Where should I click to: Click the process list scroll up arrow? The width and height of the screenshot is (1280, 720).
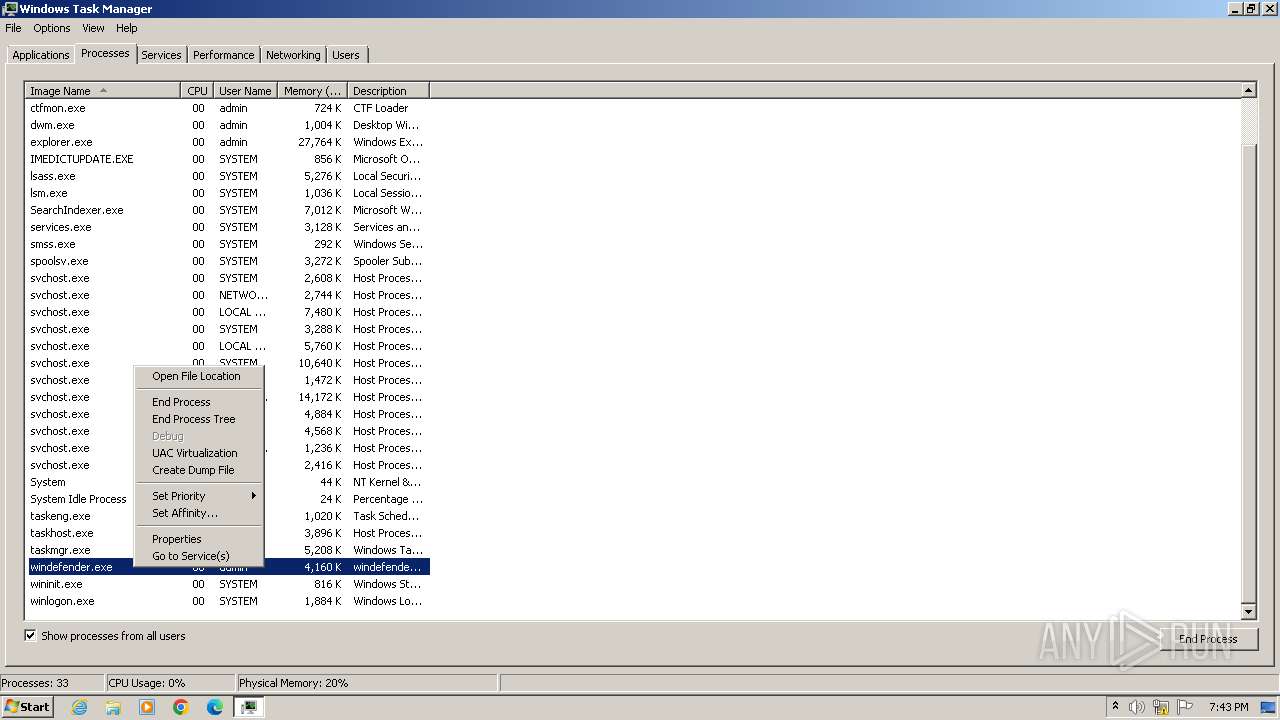(1248, 91)
